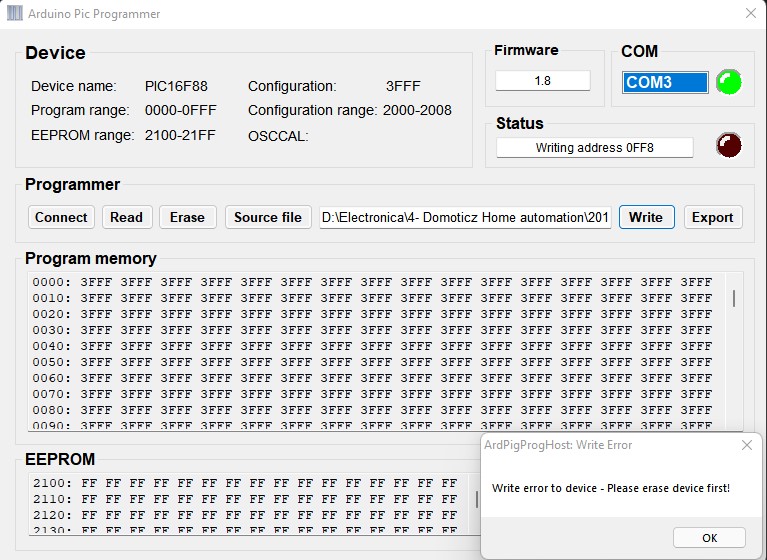Click program memory row address 0080:

[x=52, y=410]
